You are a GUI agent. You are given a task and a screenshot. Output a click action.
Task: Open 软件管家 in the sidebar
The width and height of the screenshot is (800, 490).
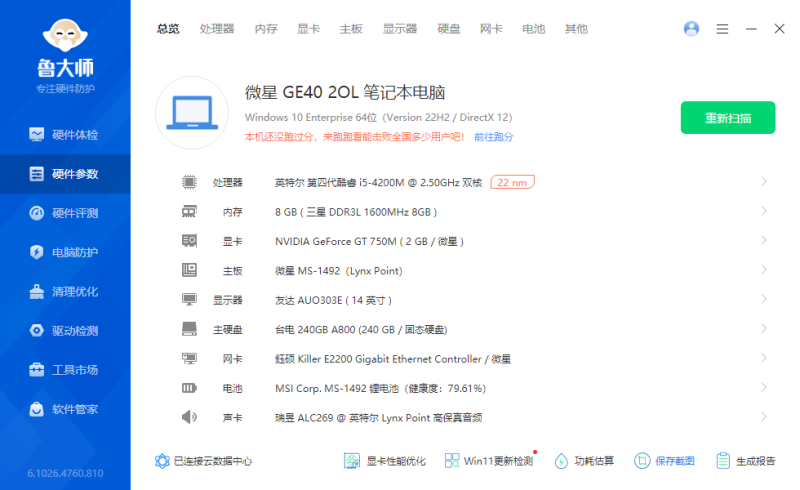tap(65, 409)
